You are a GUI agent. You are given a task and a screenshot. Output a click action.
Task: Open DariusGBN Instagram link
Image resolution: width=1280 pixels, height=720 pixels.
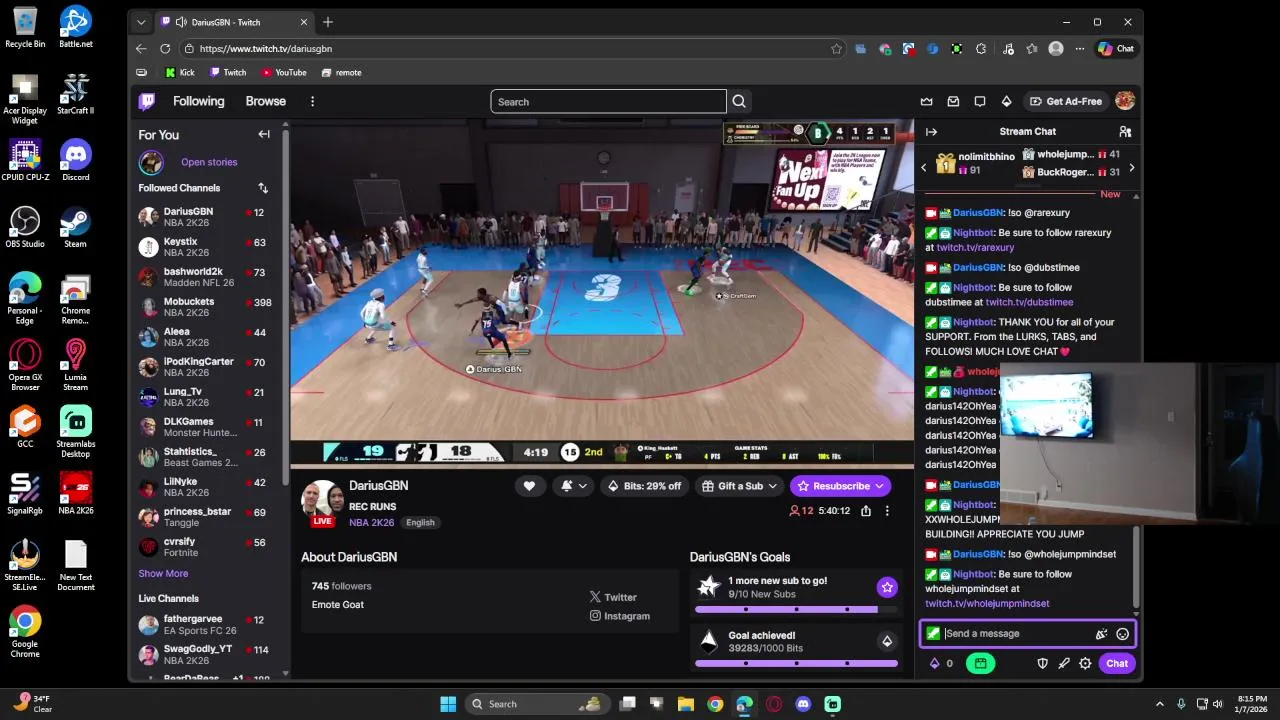point(619,616)
